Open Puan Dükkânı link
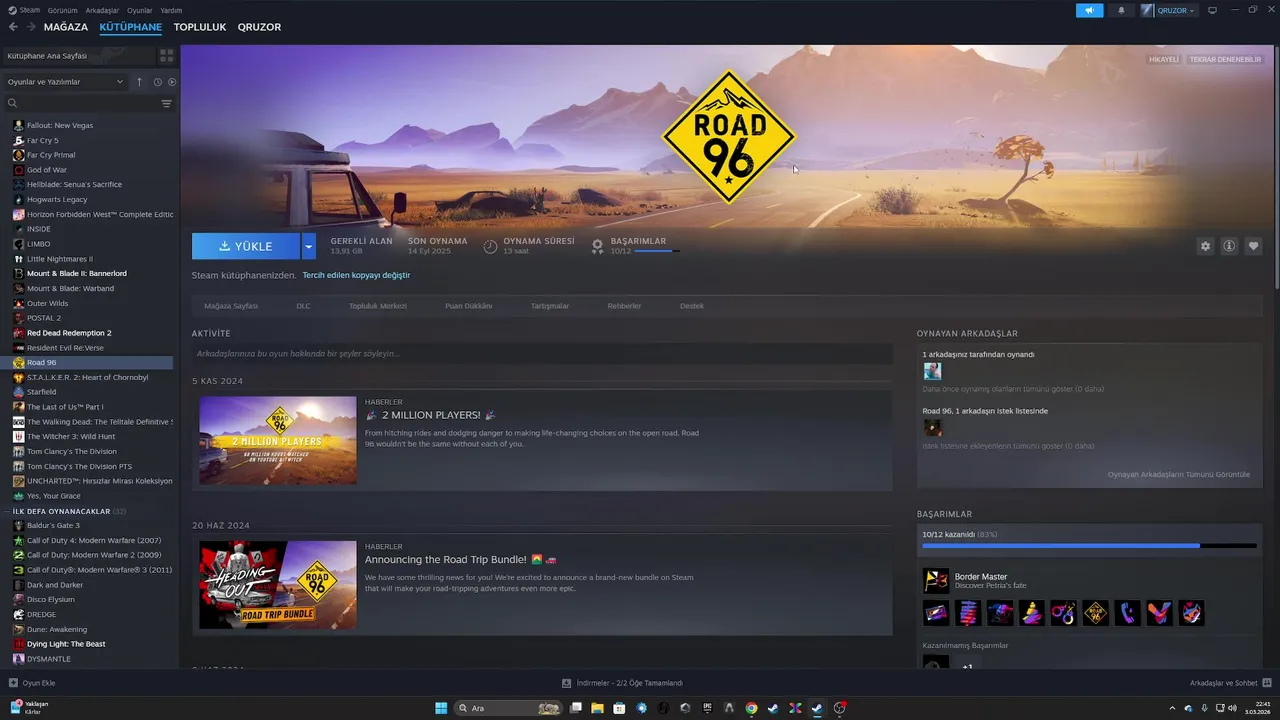Viewport: 1280px width, 720px height. pyautogui.click(x=469, y=306)
